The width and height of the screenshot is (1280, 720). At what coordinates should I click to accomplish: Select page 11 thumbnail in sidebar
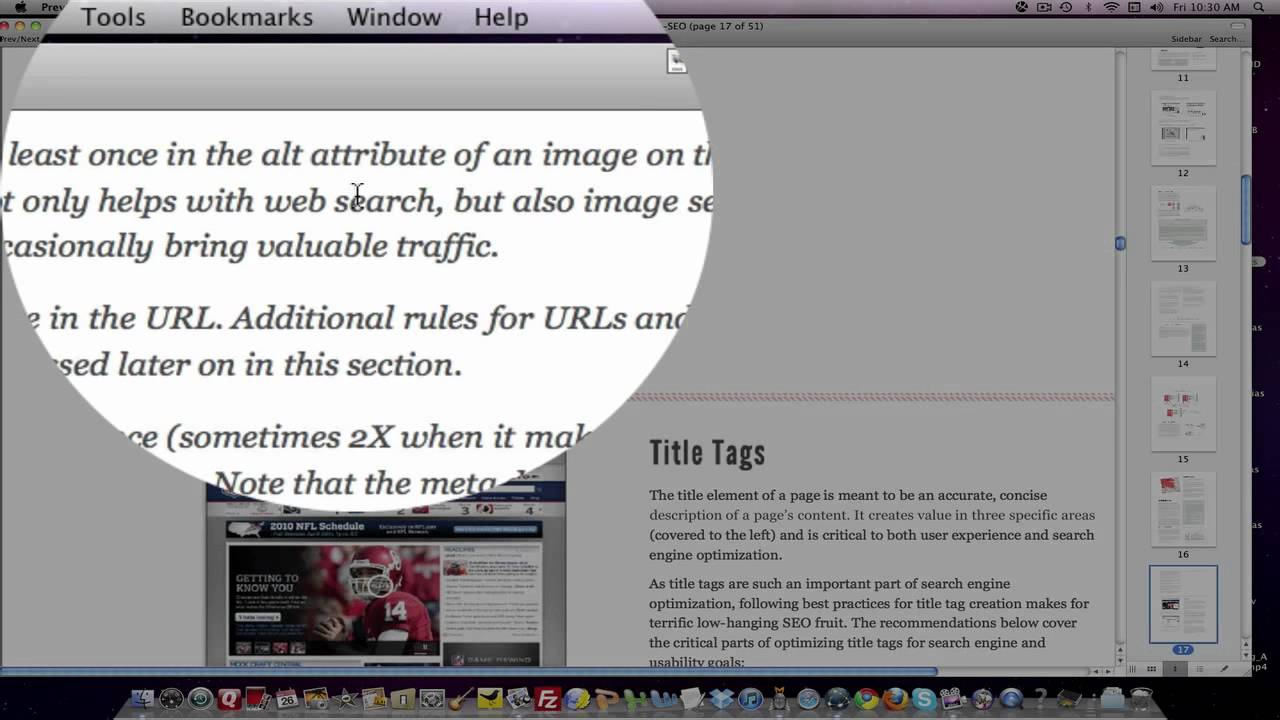pos(1183,58)
